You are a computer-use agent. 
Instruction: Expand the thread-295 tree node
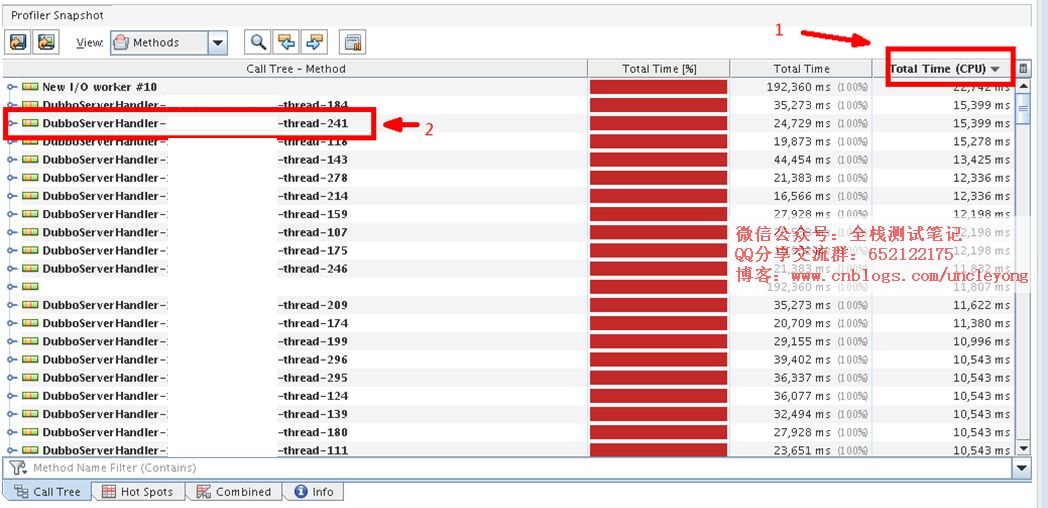11,378
